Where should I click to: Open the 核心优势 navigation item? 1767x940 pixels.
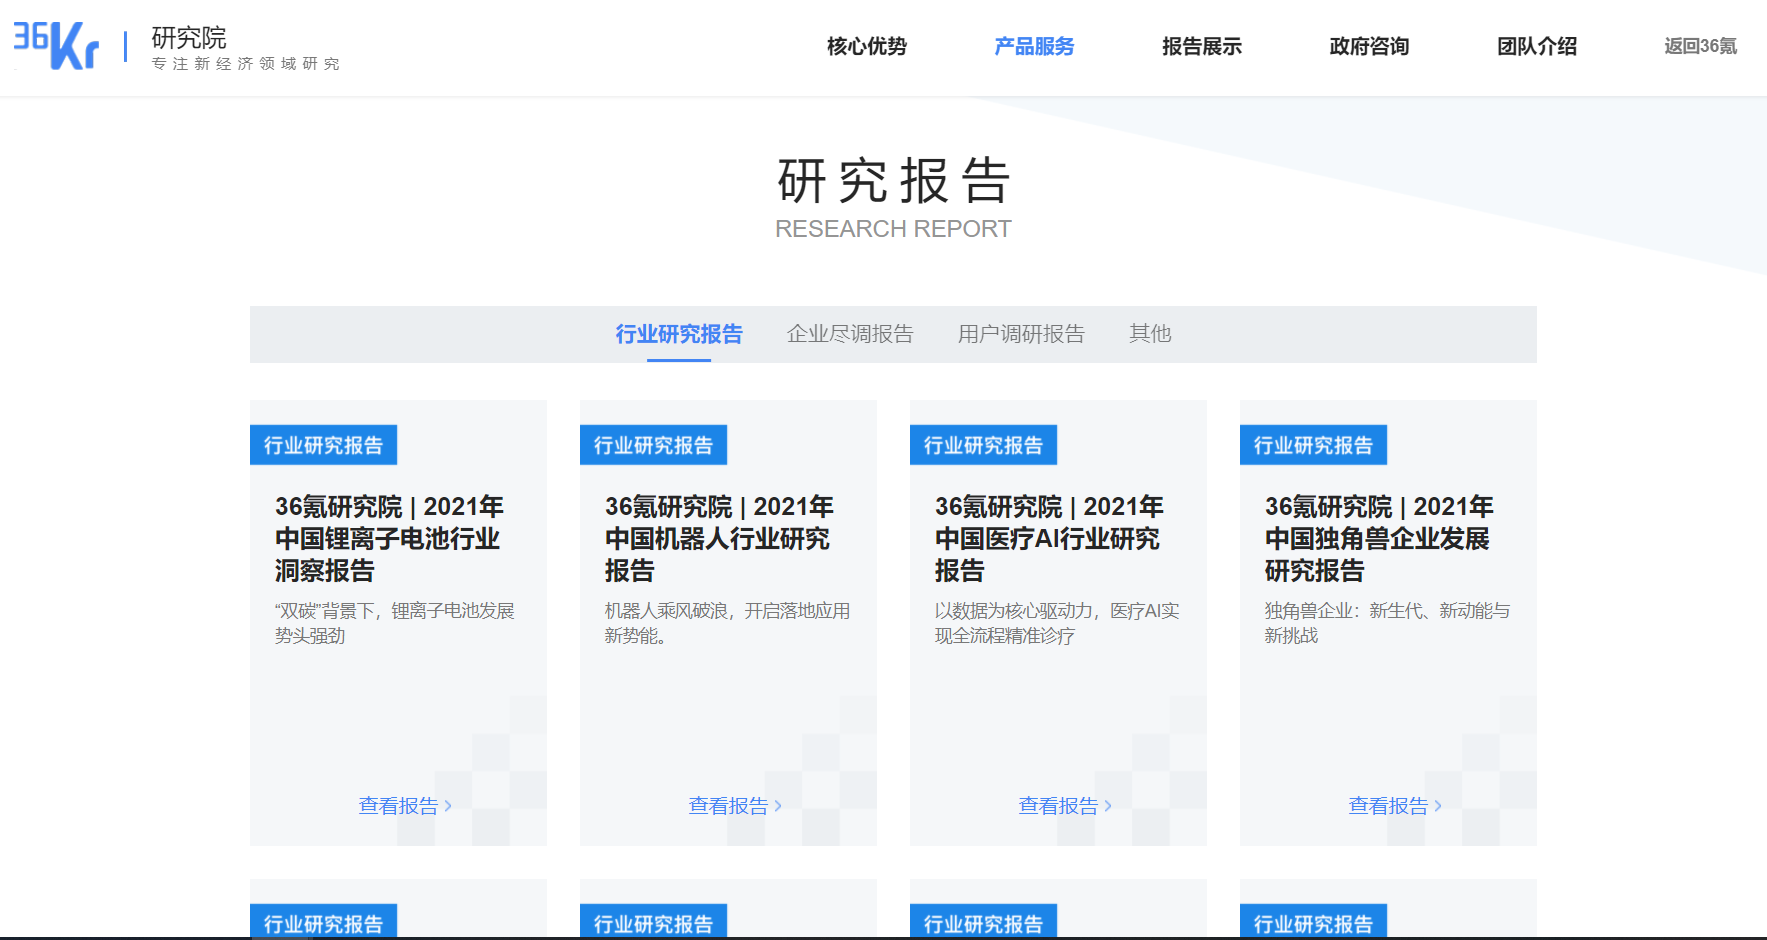(866, 46)
